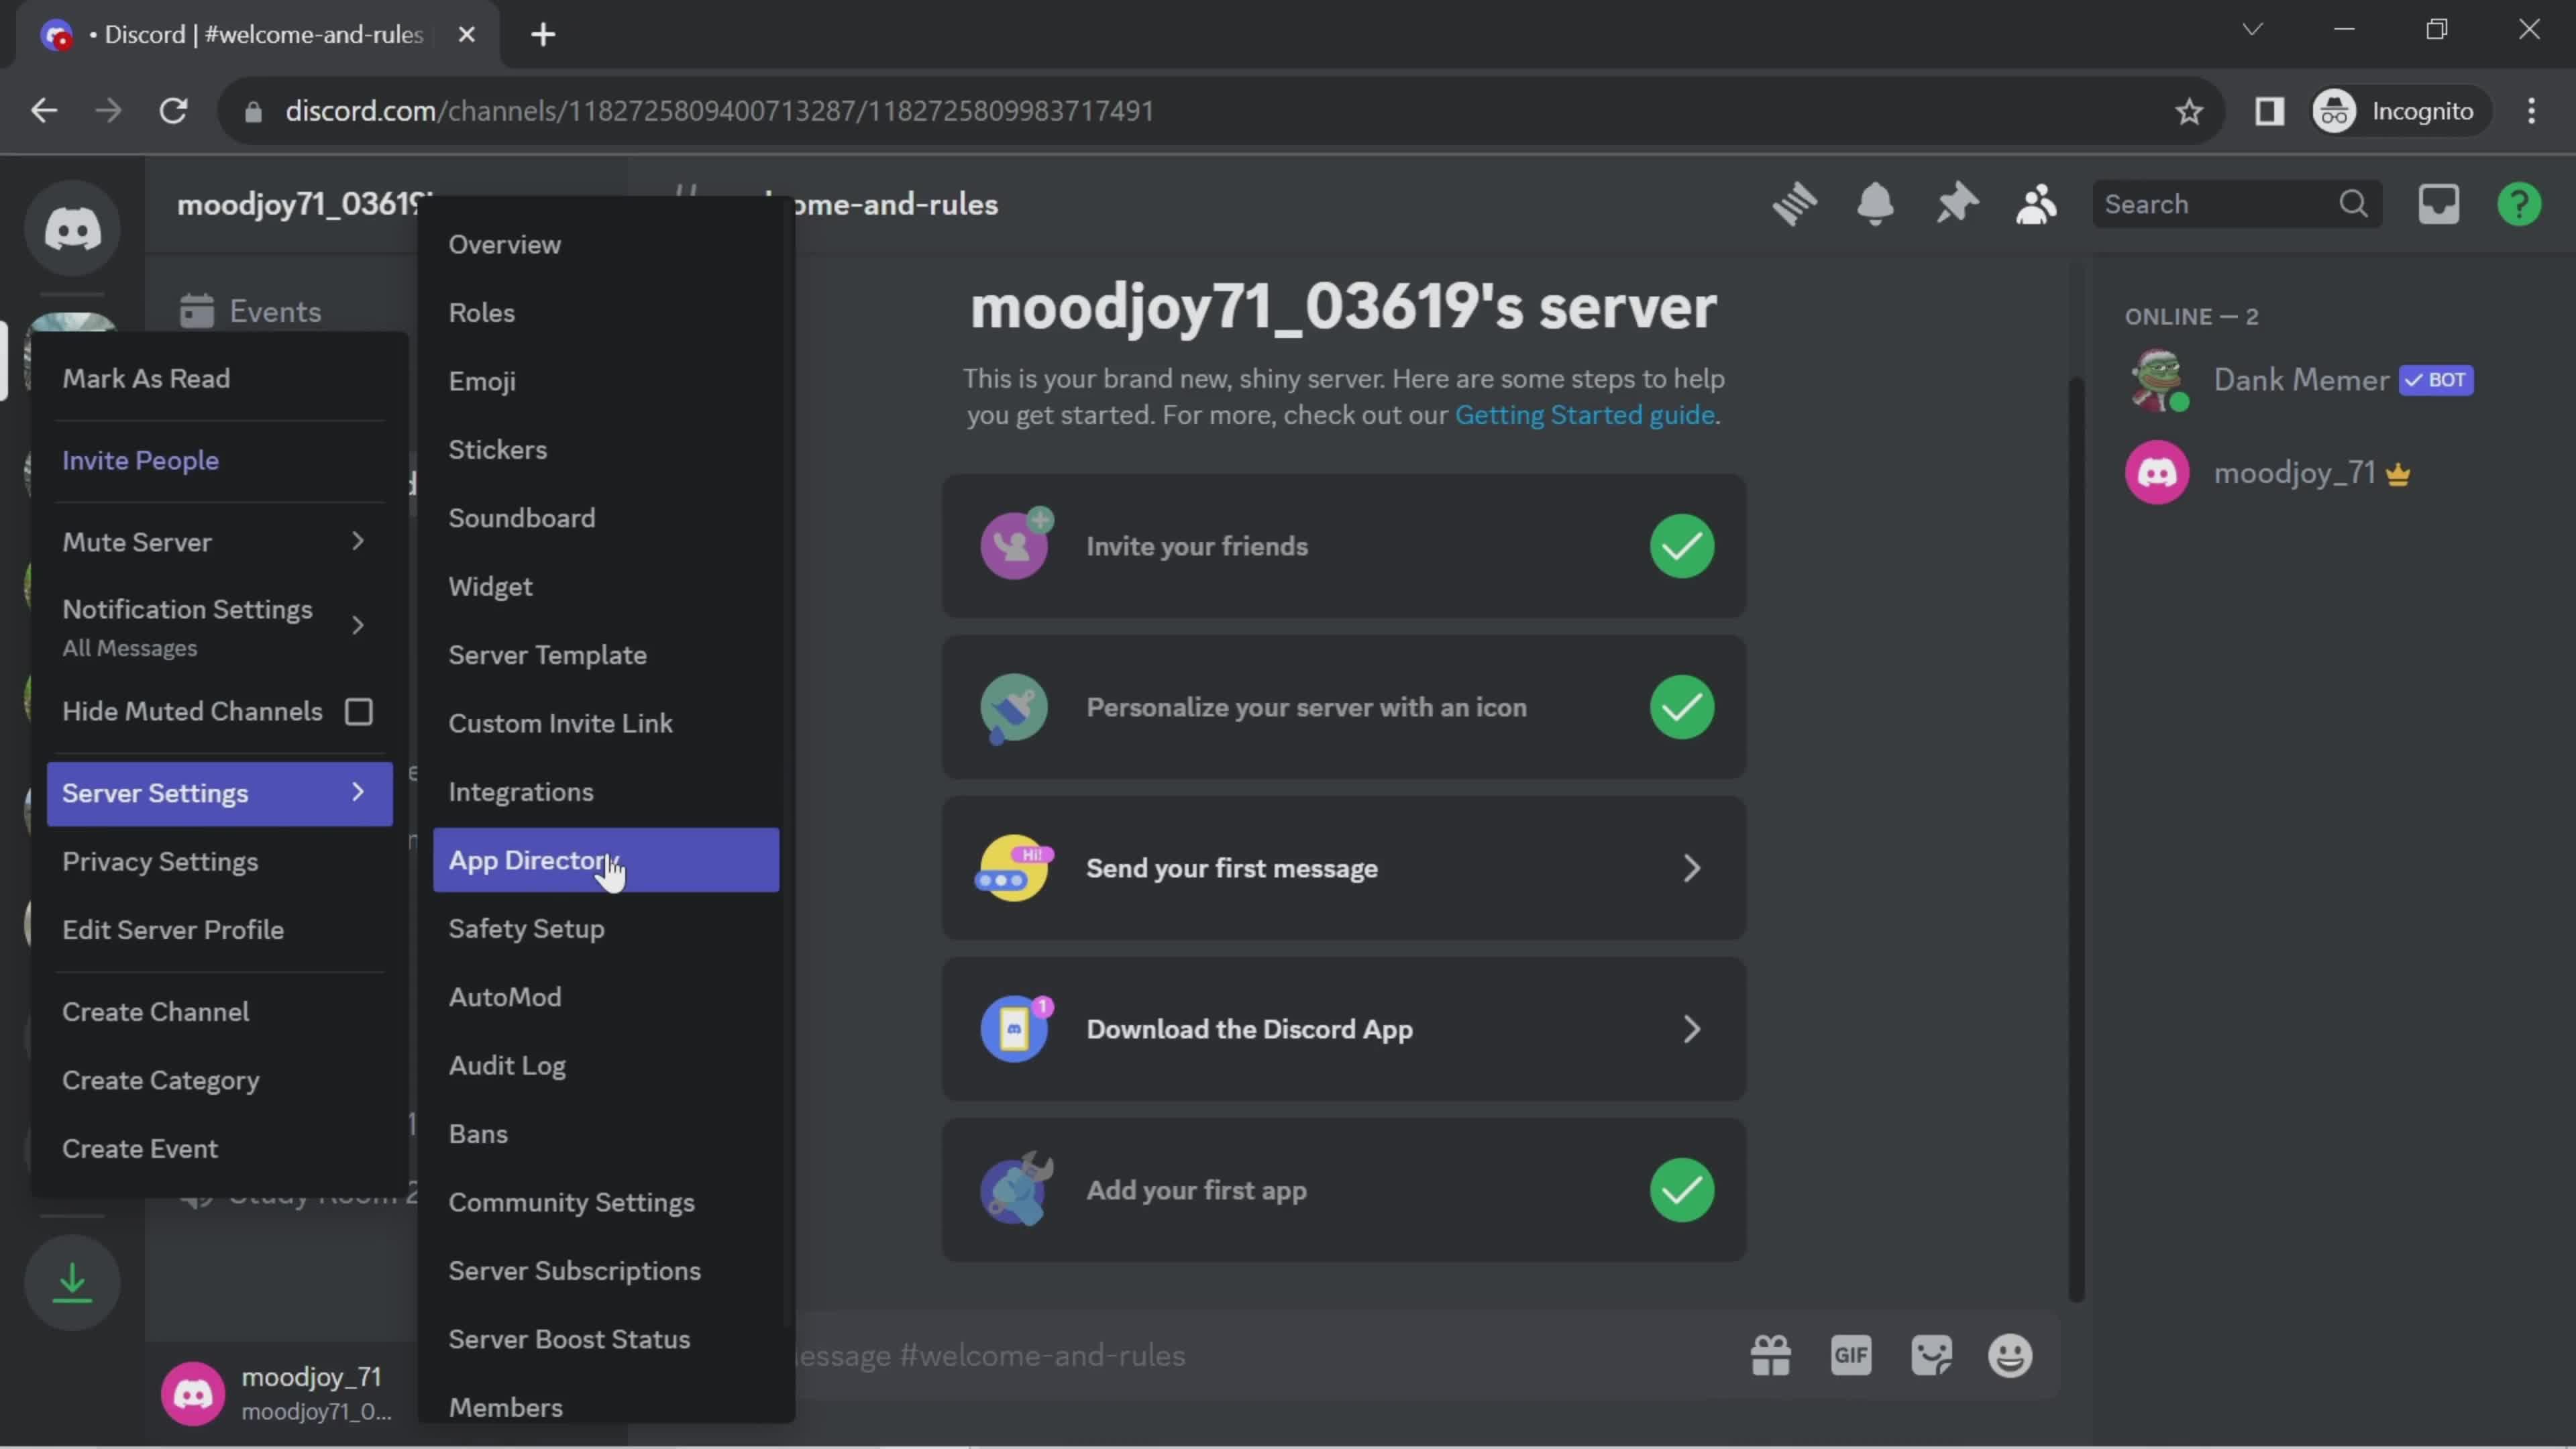The width and height of the screenshot is (2576, 1449).
Task: Open Integrations setting
Action: (x=606, y=792)
